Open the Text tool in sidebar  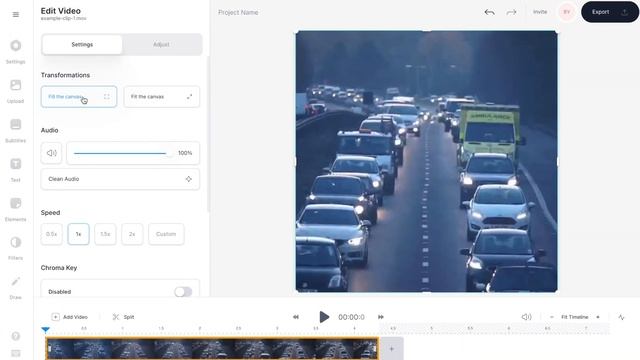click(16, 170)
